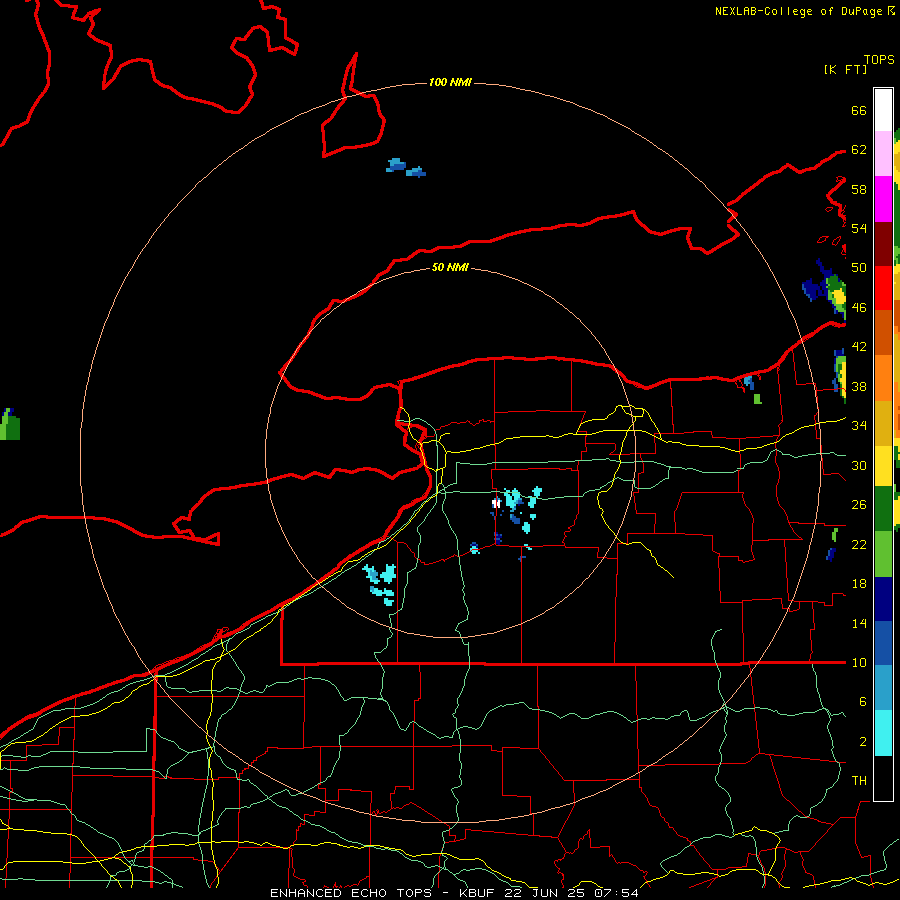Image resolution: width=900 pixels, height=900 pixels.
Task: Select the yellow legend swatch near 30
Action: tap(883, 466)
